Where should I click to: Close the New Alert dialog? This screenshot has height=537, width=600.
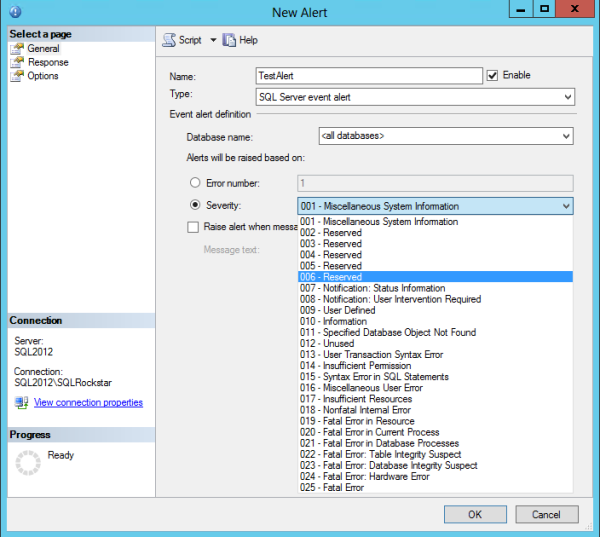pyautogui.click(x=574, y=9)
